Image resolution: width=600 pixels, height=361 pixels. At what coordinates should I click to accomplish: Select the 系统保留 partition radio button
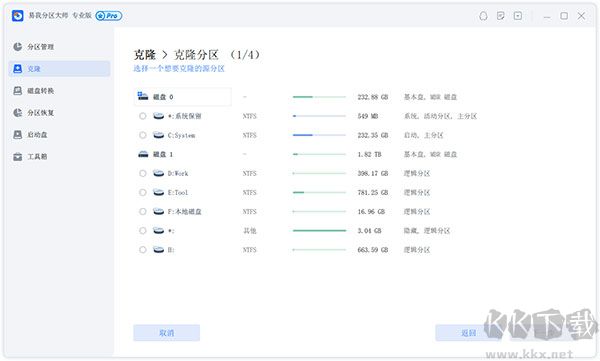tap(143, 116)
